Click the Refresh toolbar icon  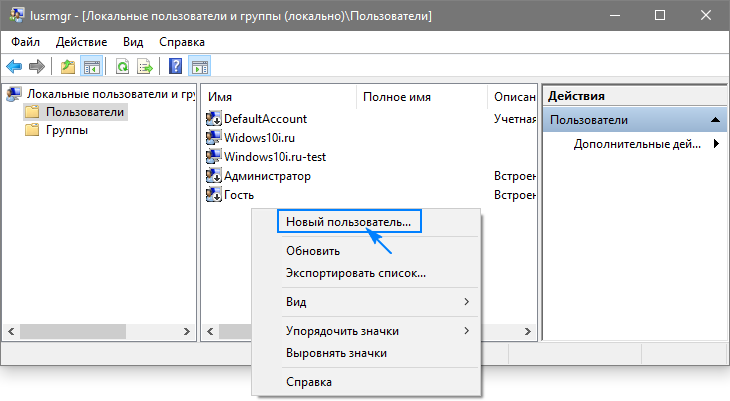tap(122, 67)
